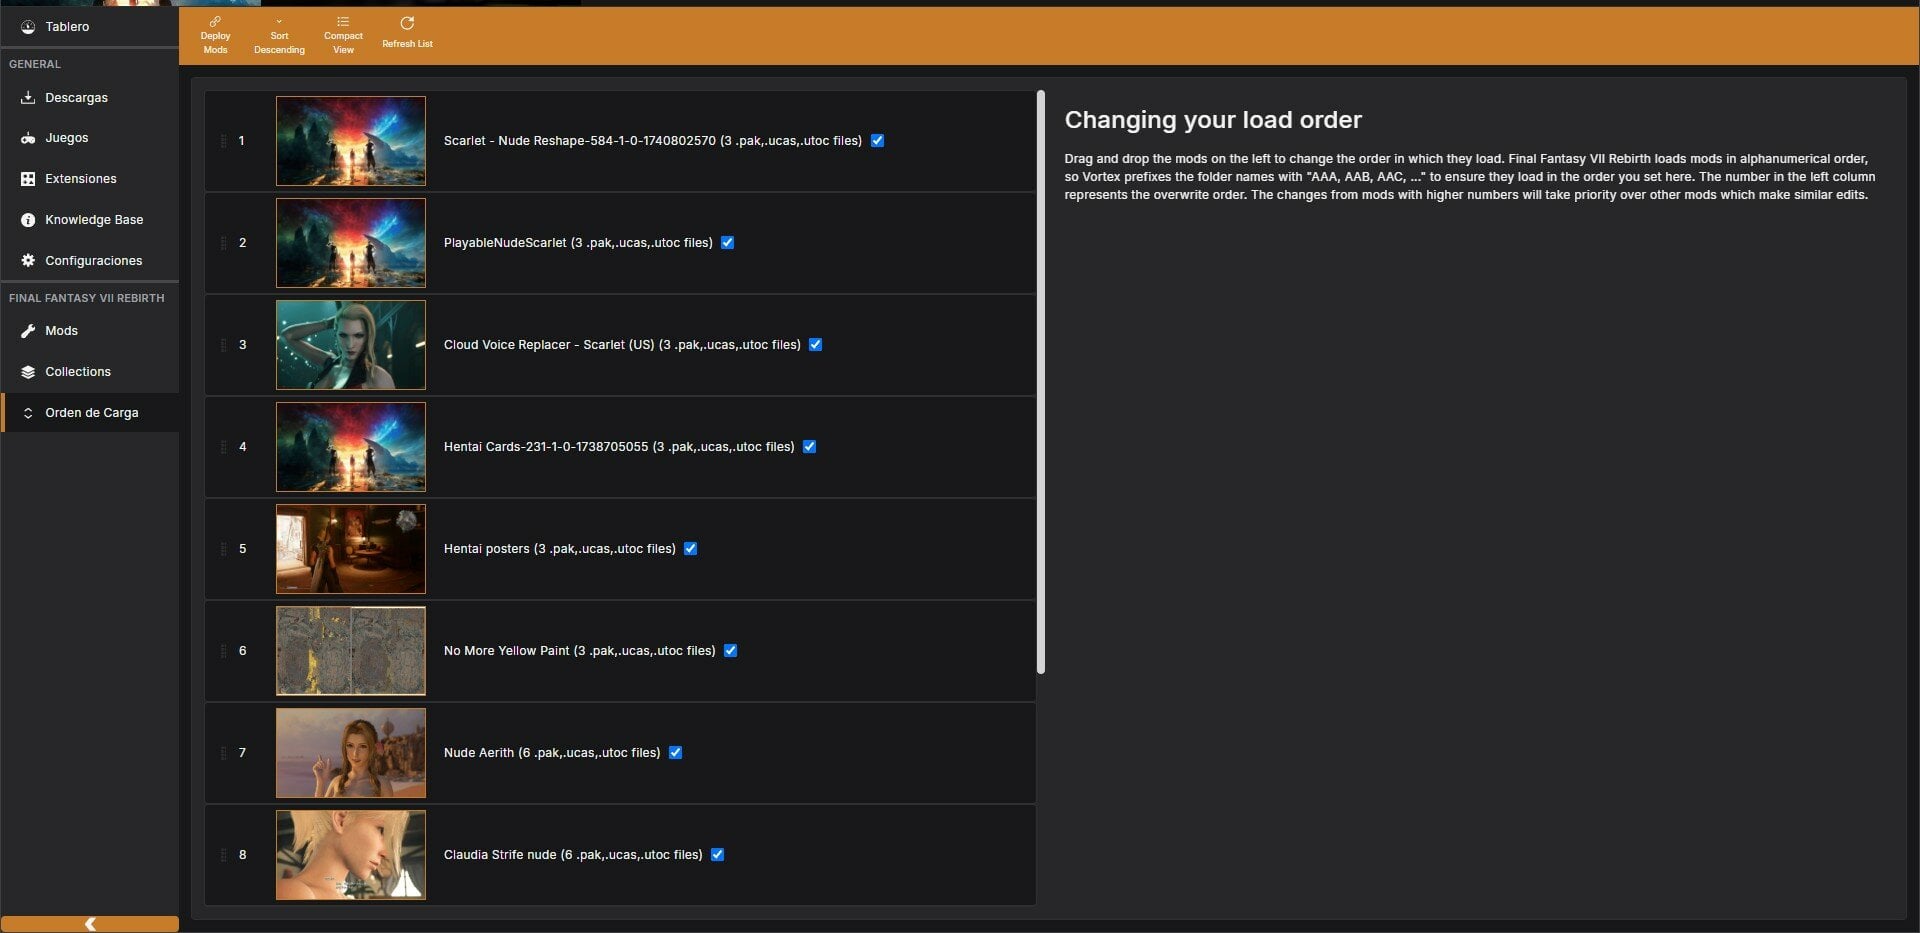This screenshot has width=1920, height=933.
Task: Open Extensiones page
Action: coord(90,179)
